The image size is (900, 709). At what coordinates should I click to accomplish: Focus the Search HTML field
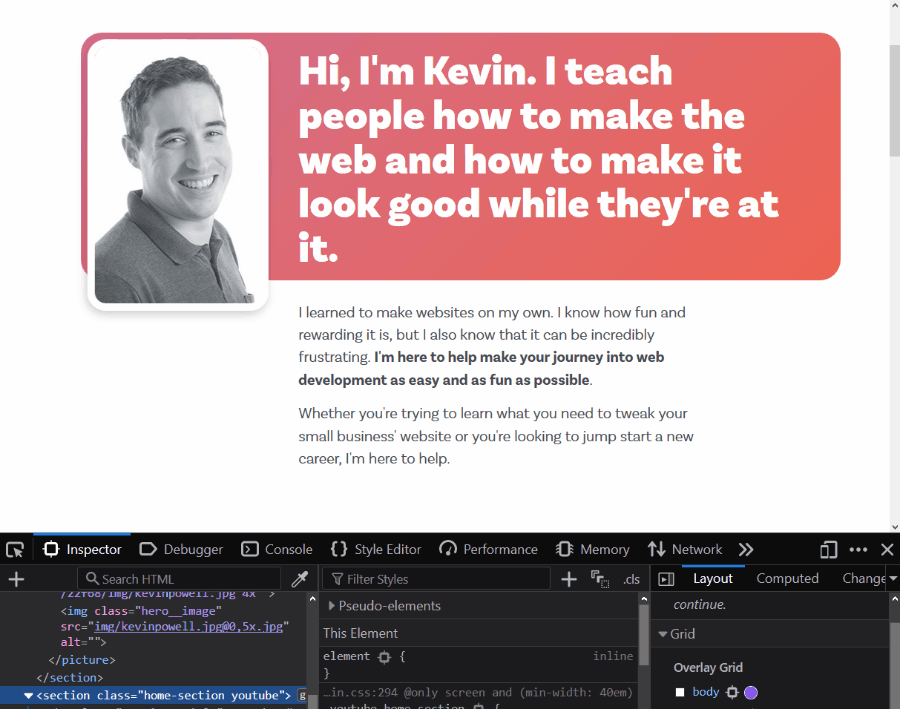click(179, 579)
